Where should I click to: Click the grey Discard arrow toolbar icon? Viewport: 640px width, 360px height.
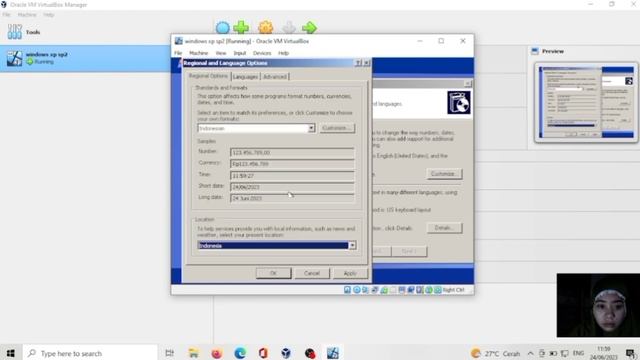289,28
